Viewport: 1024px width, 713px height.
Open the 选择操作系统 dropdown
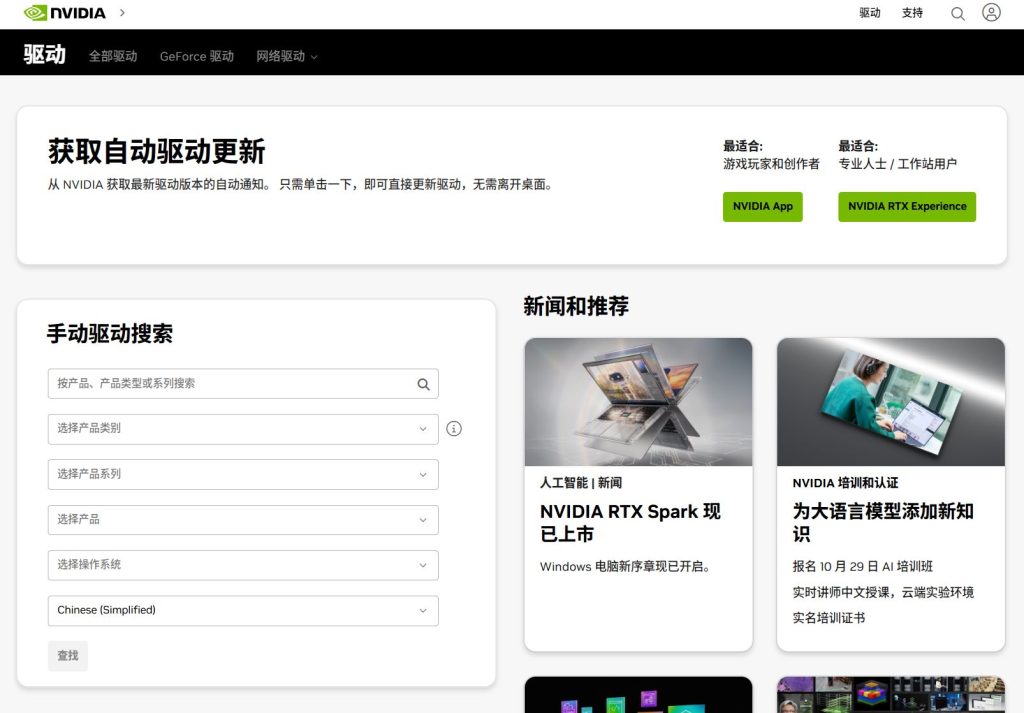click(243, 565)
